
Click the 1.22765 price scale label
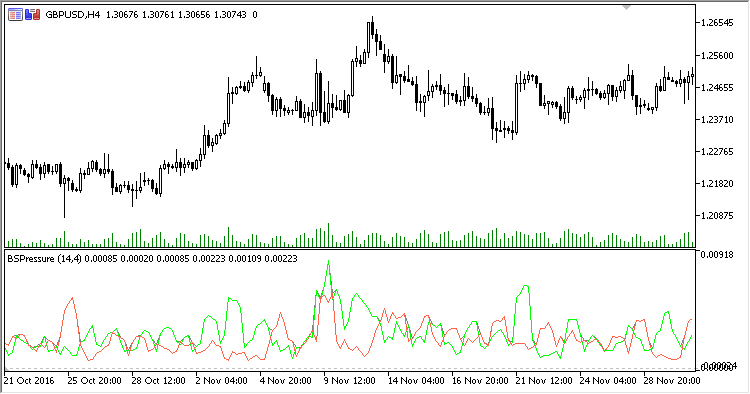pyautogui.click(x=717, y=152)
